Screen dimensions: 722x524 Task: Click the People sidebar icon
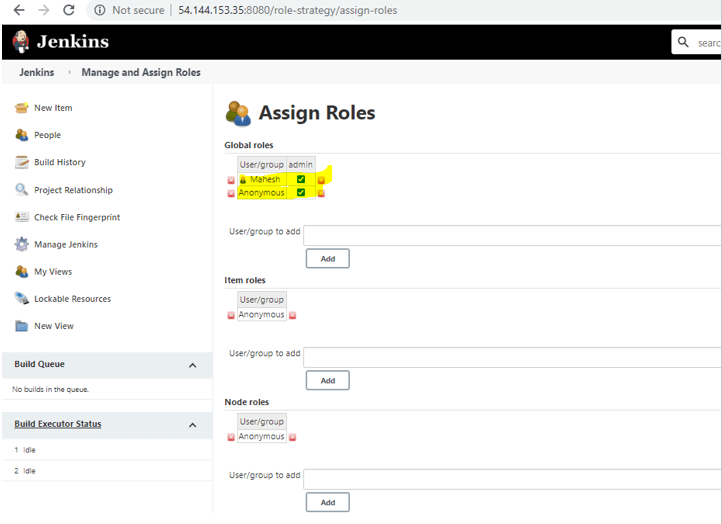point(21,135)
